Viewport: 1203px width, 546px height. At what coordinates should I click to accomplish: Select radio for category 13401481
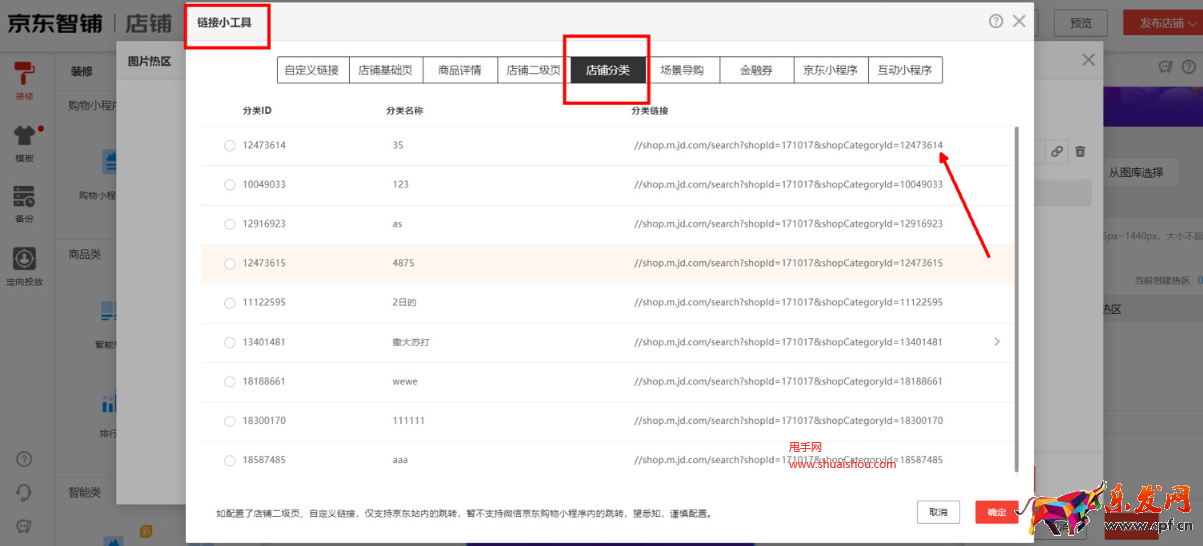(x=229, y=342)
